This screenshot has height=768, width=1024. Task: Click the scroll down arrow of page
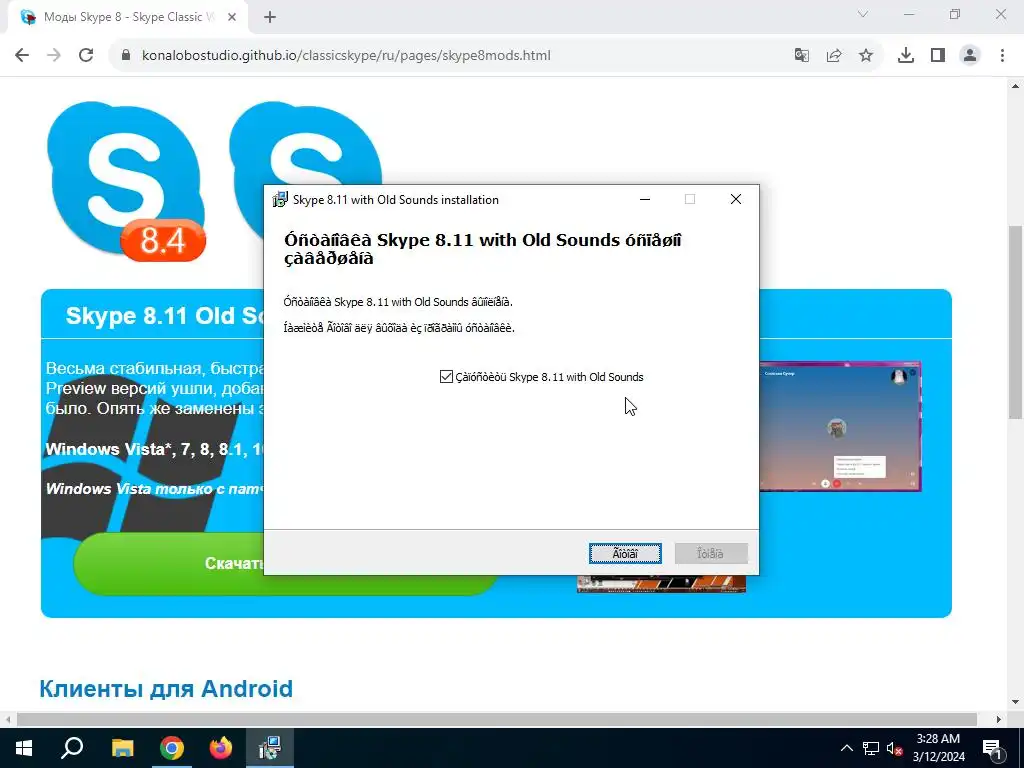coord(1015,702)
